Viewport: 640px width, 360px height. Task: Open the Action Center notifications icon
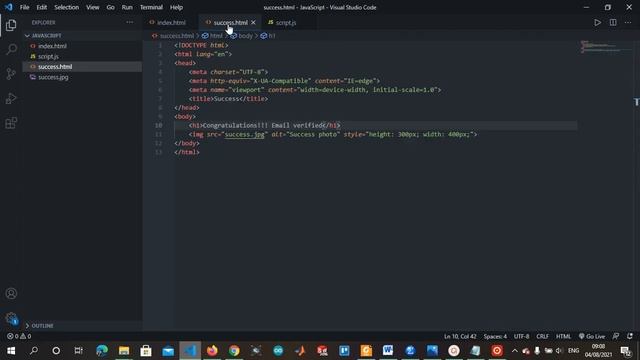click(x=625, y=351)
